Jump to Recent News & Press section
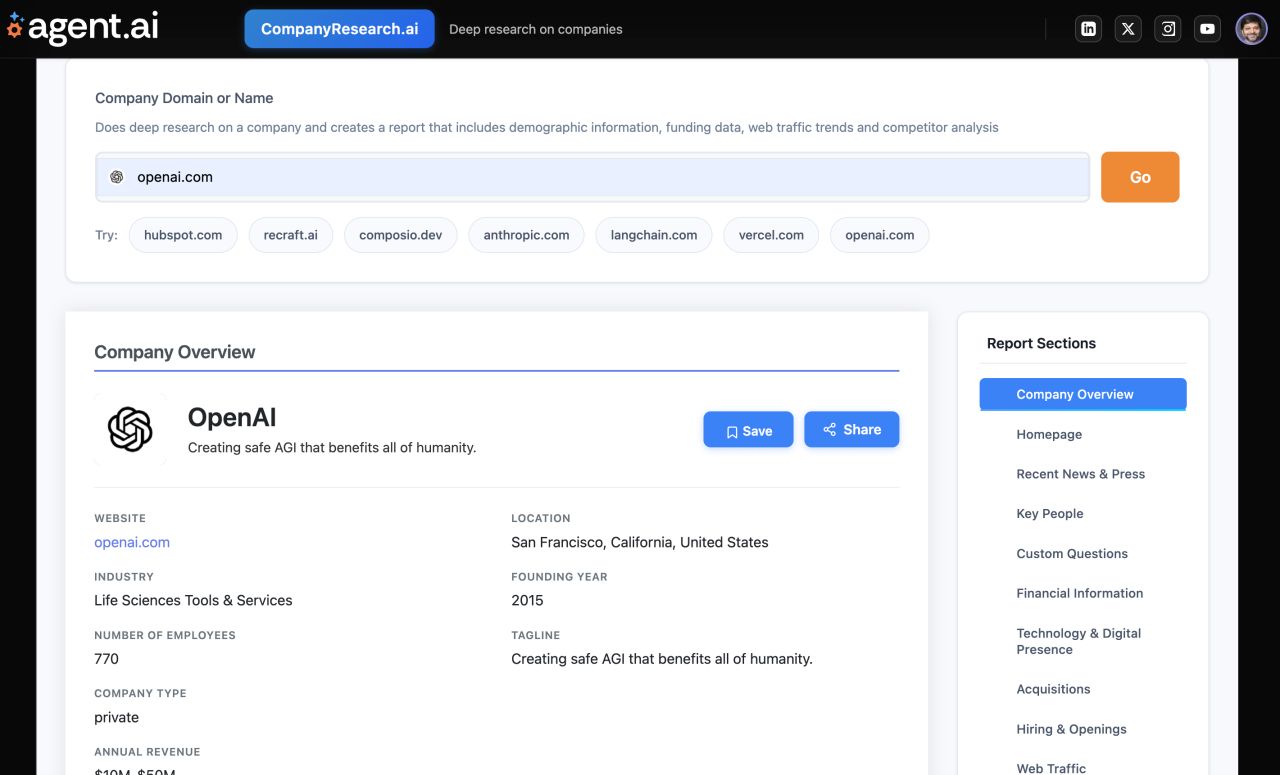 [x=1081, y=474]
